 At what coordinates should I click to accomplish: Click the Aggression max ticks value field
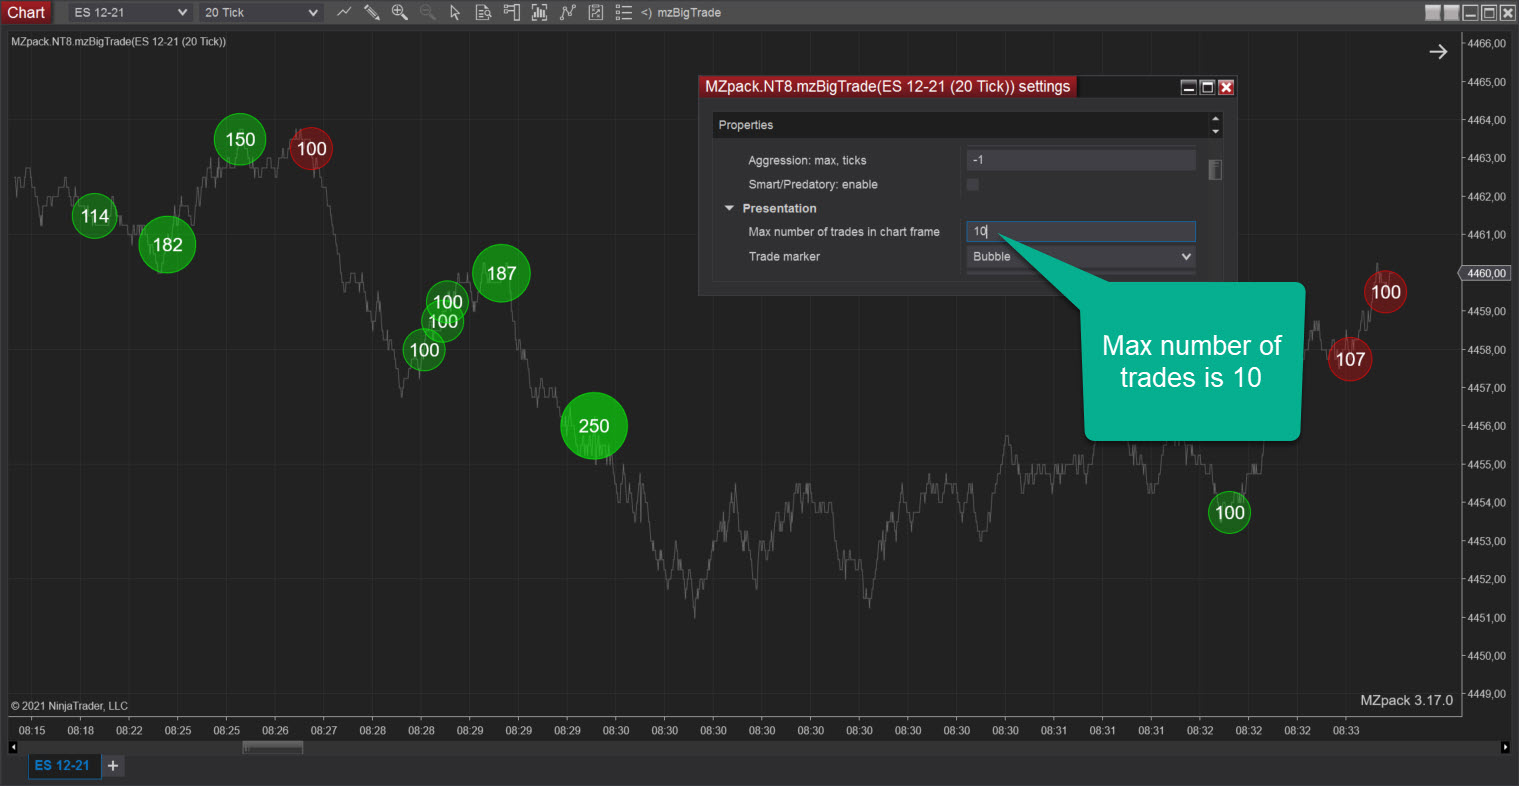coord(1081,160)
